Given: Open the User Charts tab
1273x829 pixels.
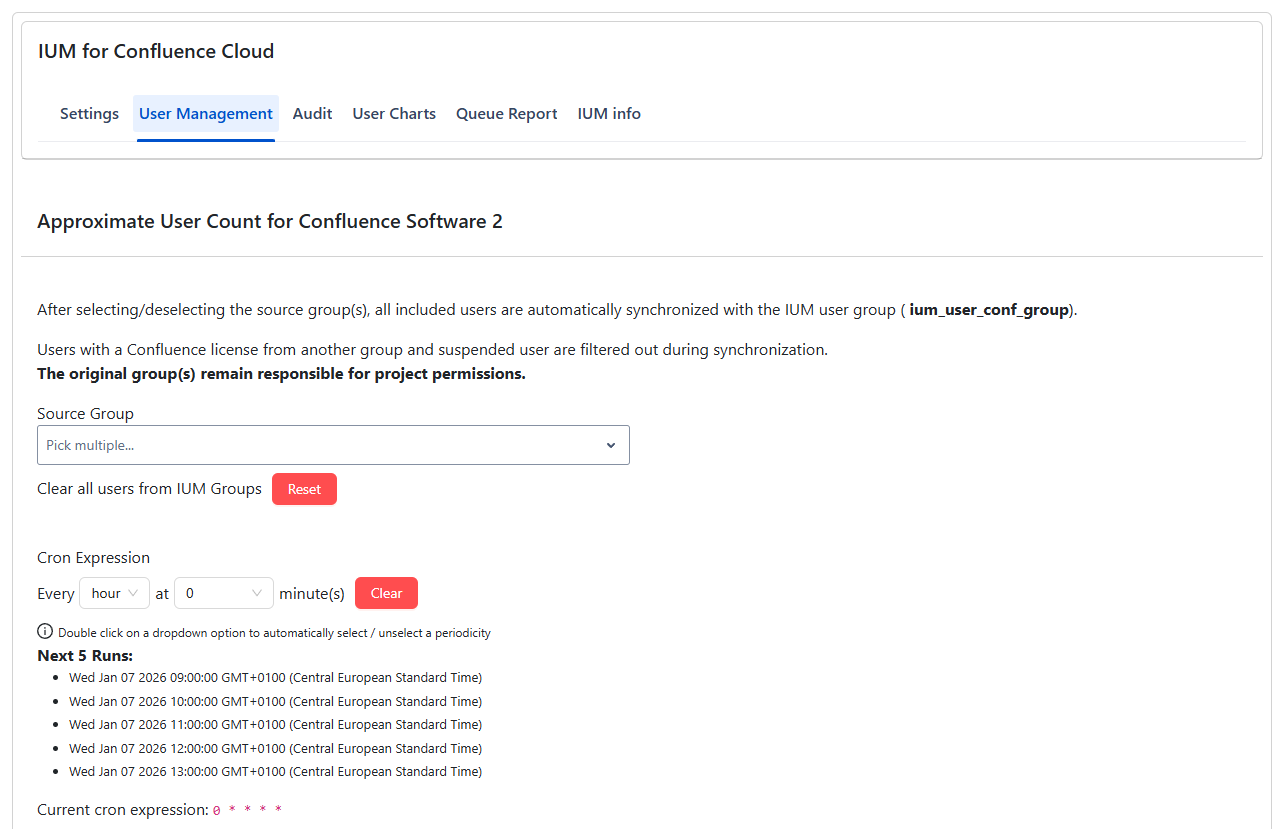Looking at the screenshot, I should [x=394, y=114].
